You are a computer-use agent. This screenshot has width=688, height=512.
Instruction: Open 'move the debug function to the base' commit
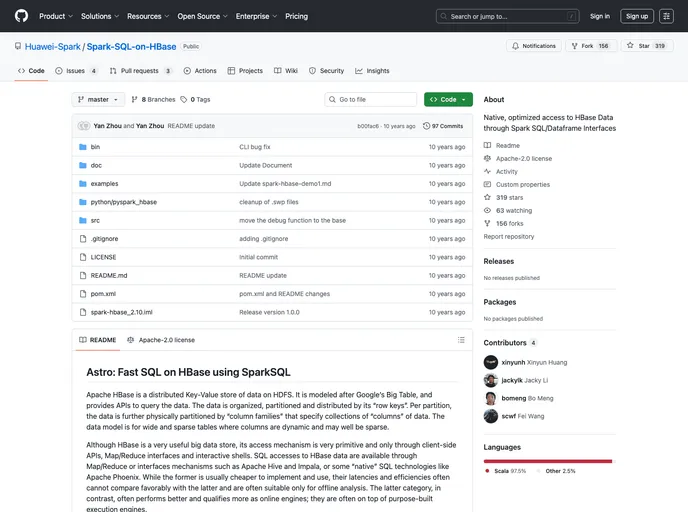293,221
